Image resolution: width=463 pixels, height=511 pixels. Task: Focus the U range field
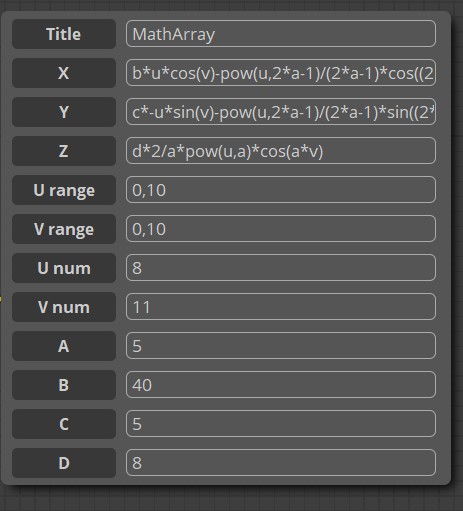click(281, 190)
